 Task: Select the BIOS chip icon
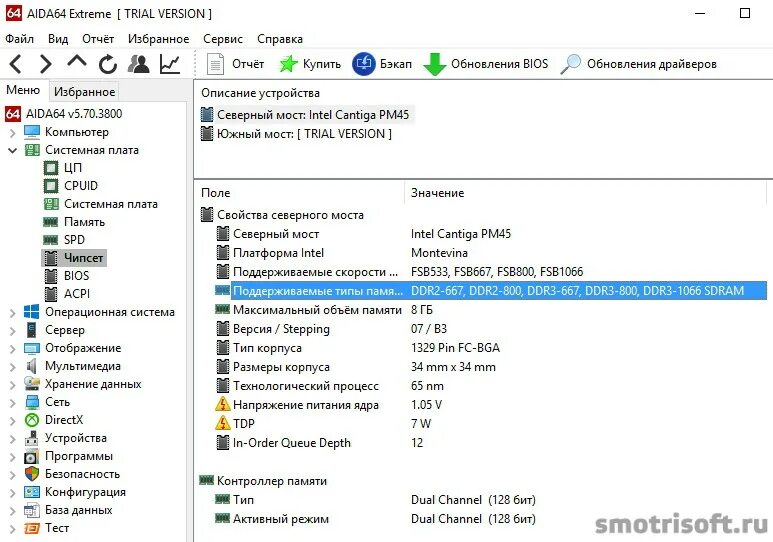(51, 276)
